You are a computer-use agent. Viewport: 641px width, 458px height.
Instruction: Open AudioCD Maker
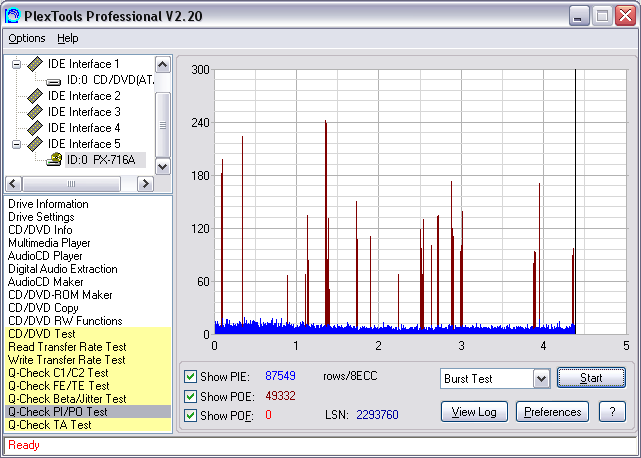[x=45, y=282]
